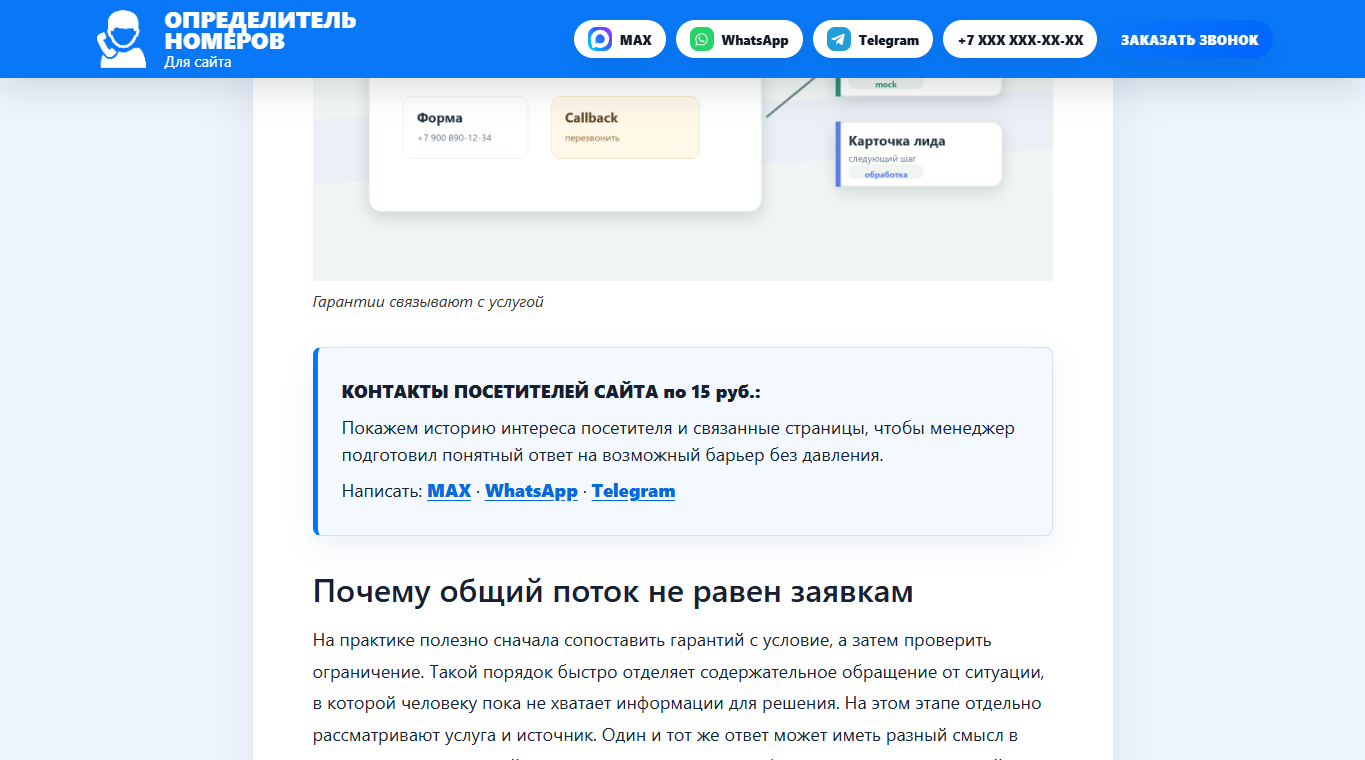Click the Для сайта subtitle in header
The height and width of the screenshot is (760, 1365).
tap(198, 62)
